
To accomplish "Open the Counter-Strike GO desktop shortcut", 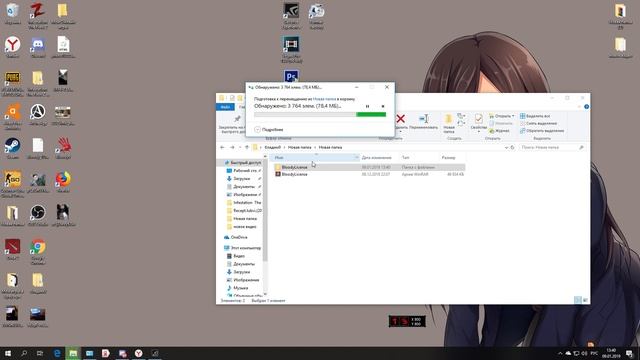I will click(x=13, y=184).
